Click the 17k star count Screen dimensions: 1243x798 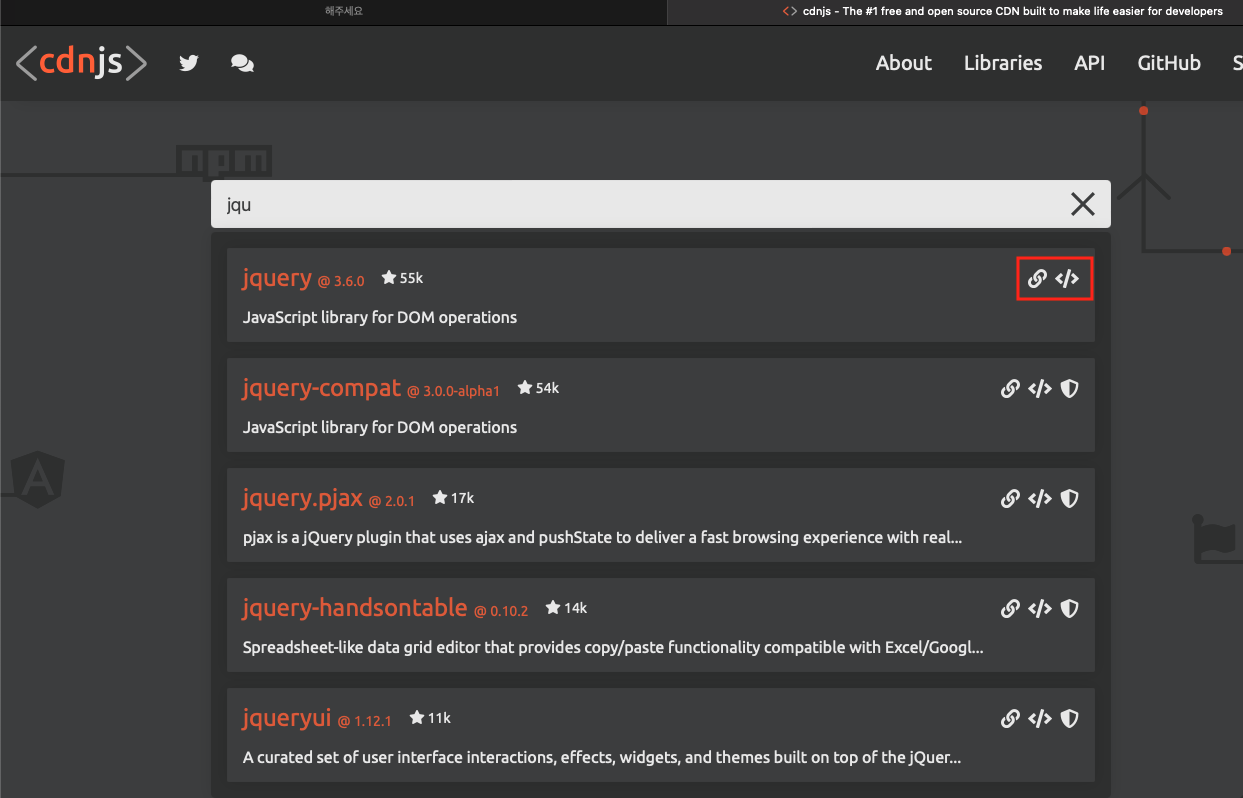click(453, 498)
